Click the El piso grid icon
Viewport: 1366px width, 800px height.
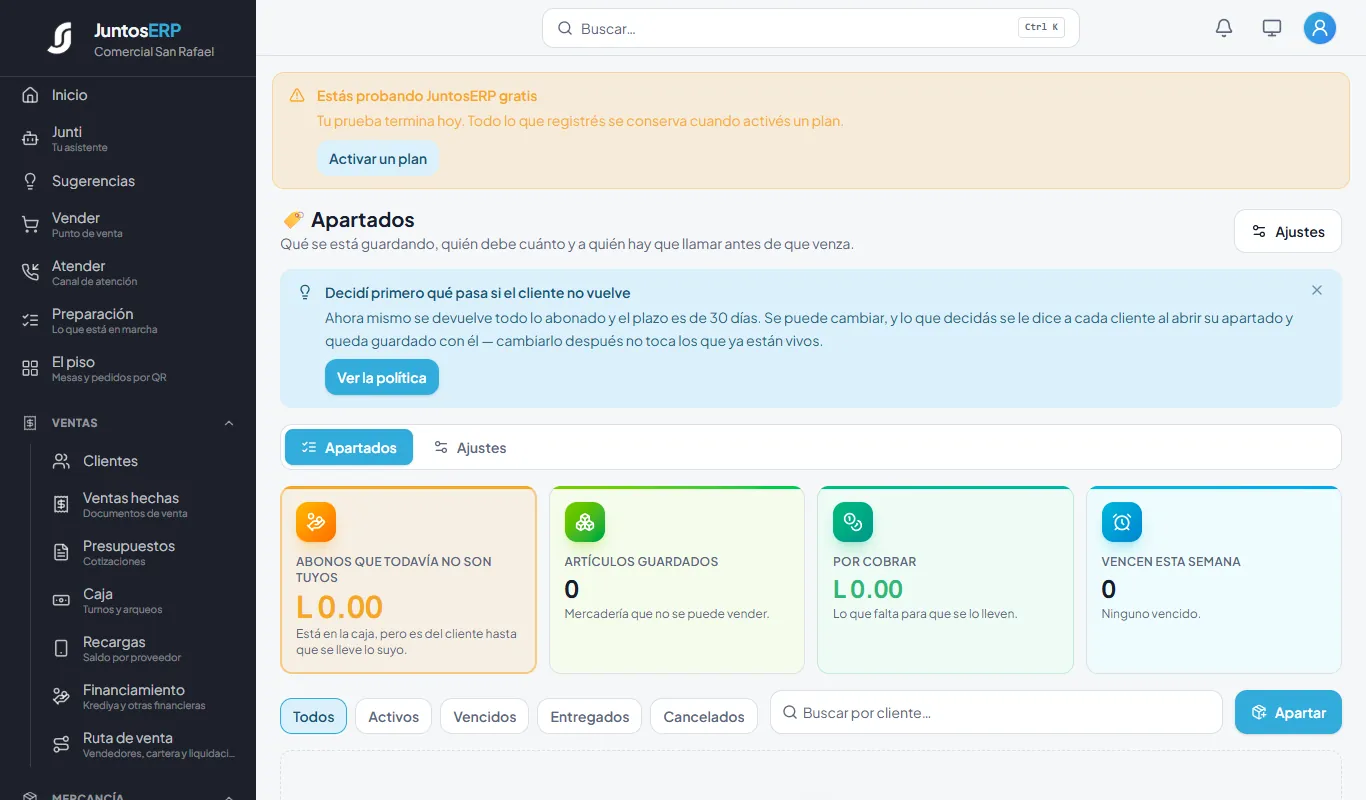pyautogui.click(x=30, y=368)
